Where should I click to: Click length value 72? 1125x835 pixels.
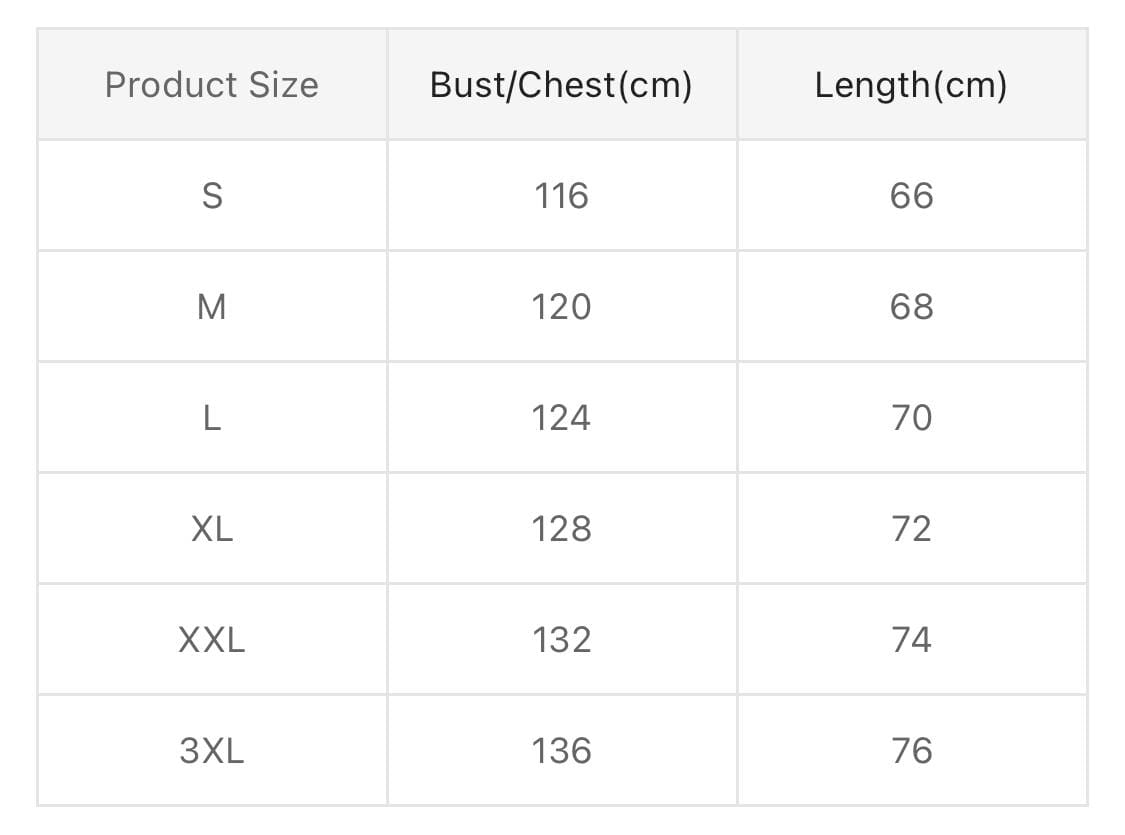point(911,529)
